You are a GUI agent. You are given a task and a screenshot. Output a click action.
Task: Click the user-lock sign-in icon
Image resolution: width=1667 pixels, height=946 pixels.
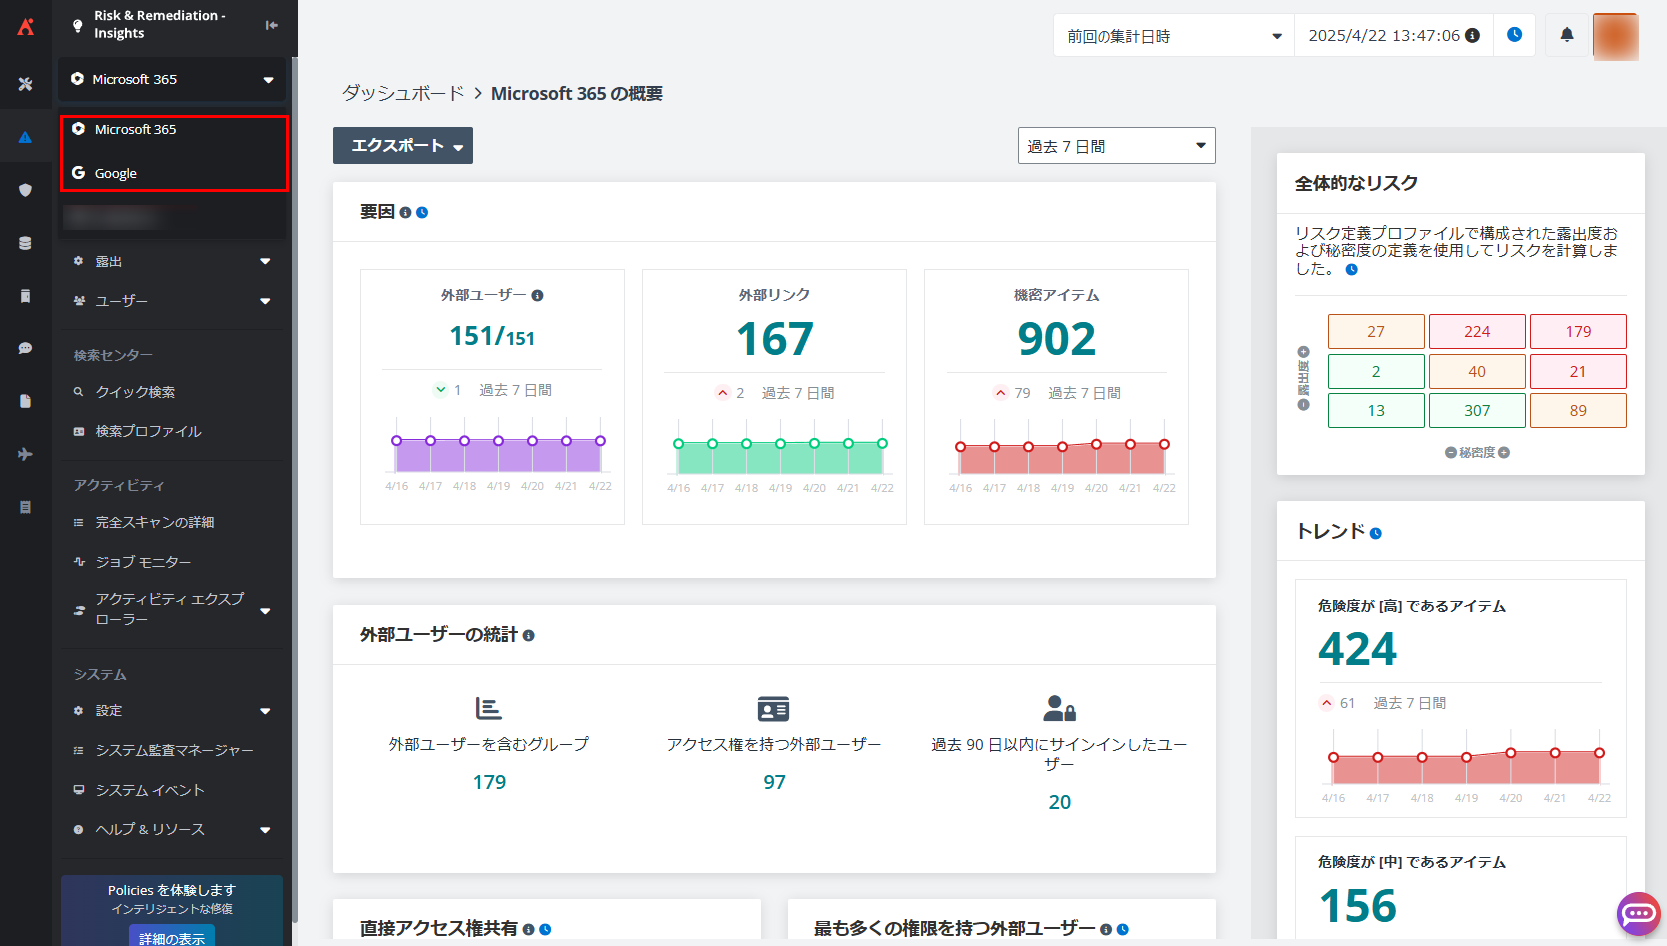tap(1059, 709)
